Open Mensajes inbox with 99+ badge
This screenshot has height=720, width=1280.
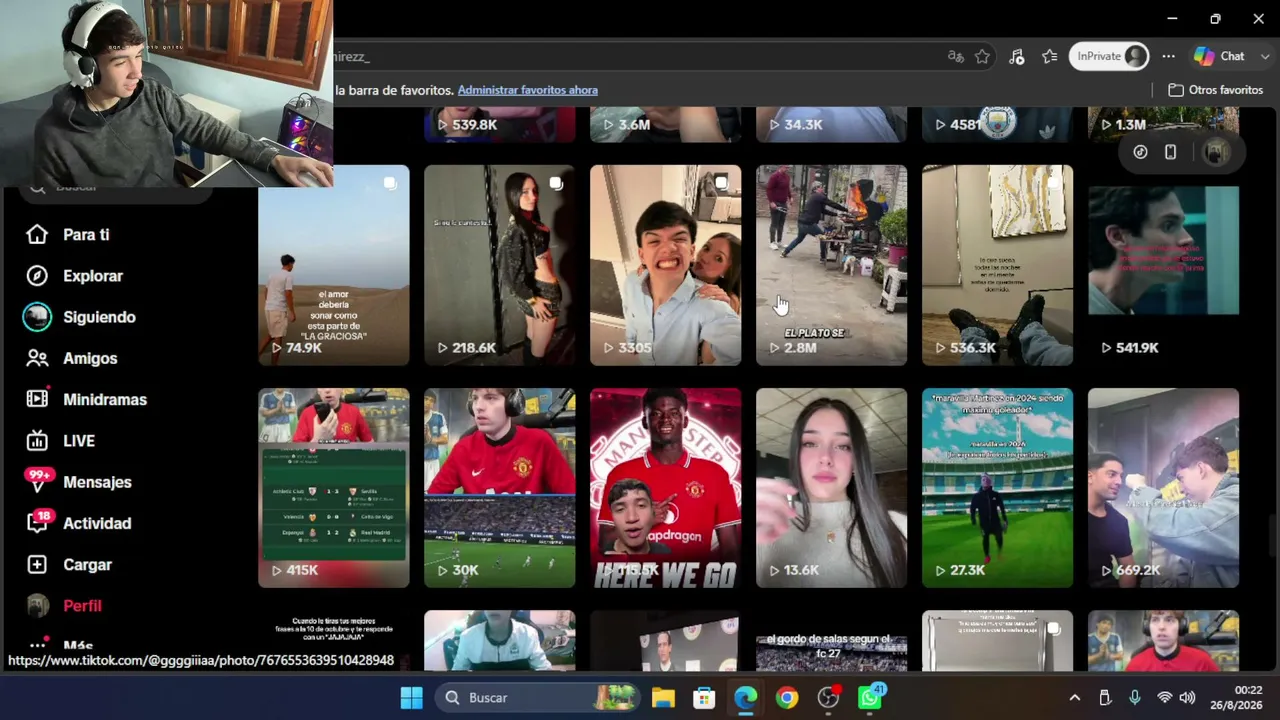(97, 482)
